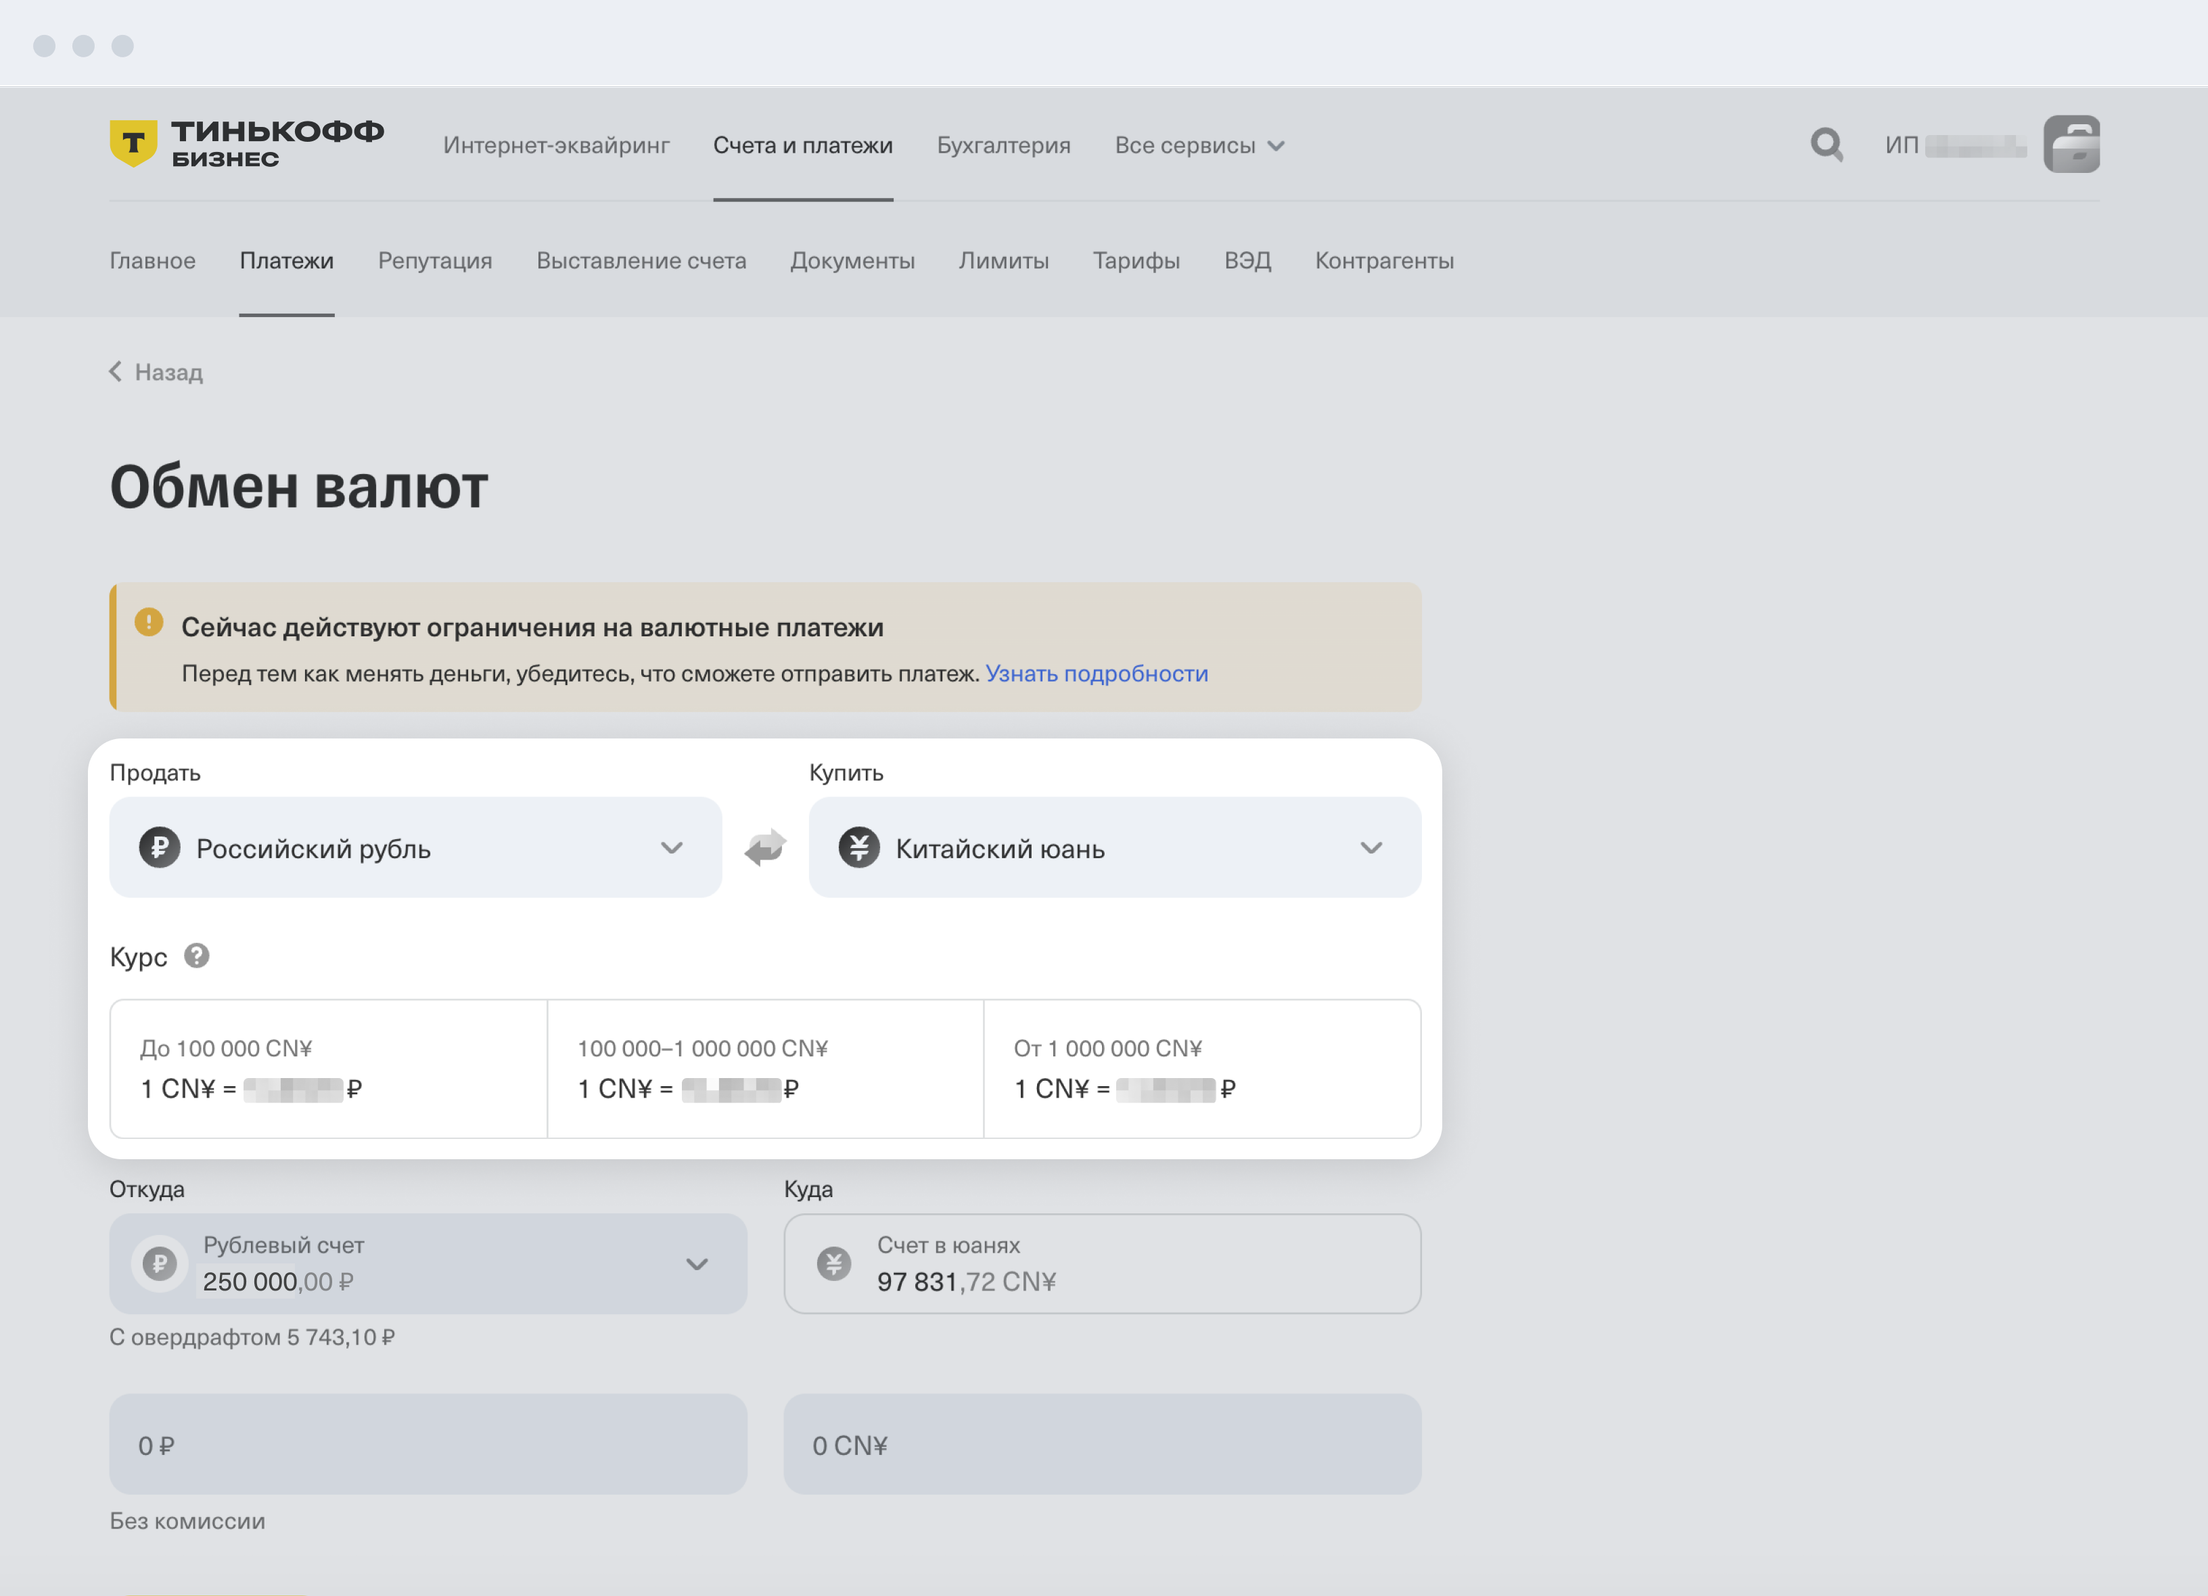Viewport: 2208px width, 1596px height.
Task: Click the Тинькофф Бизнес logo
Action: (249, 142)
